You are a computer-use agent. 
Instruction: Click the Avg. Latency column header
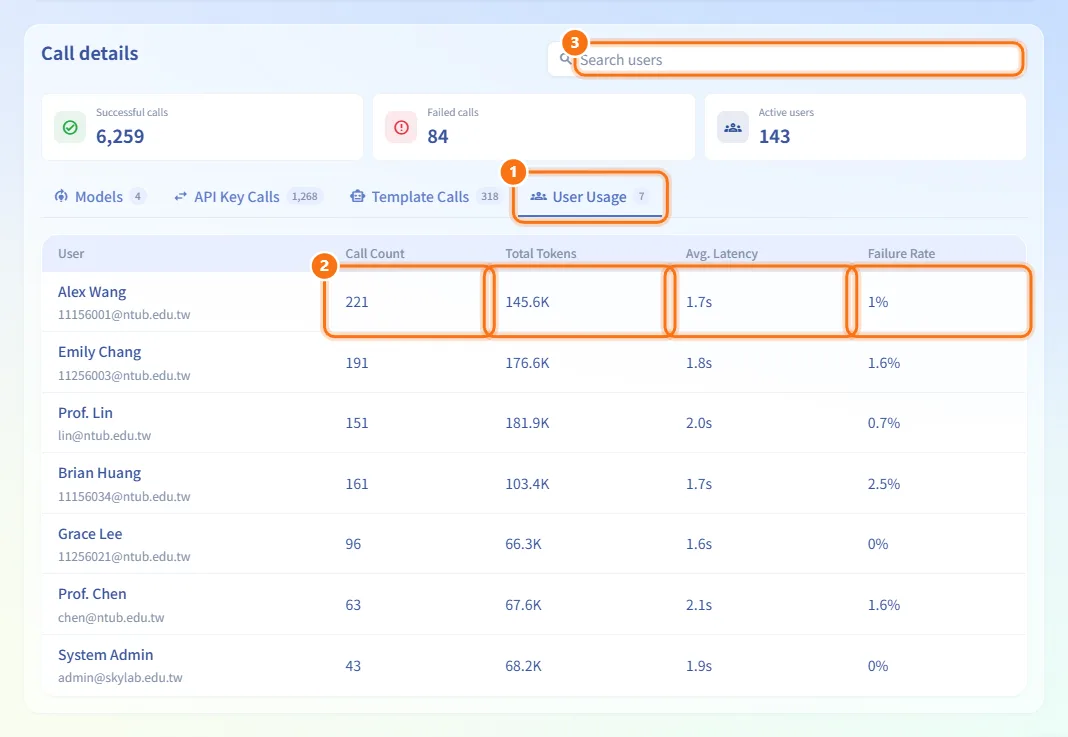721,253
